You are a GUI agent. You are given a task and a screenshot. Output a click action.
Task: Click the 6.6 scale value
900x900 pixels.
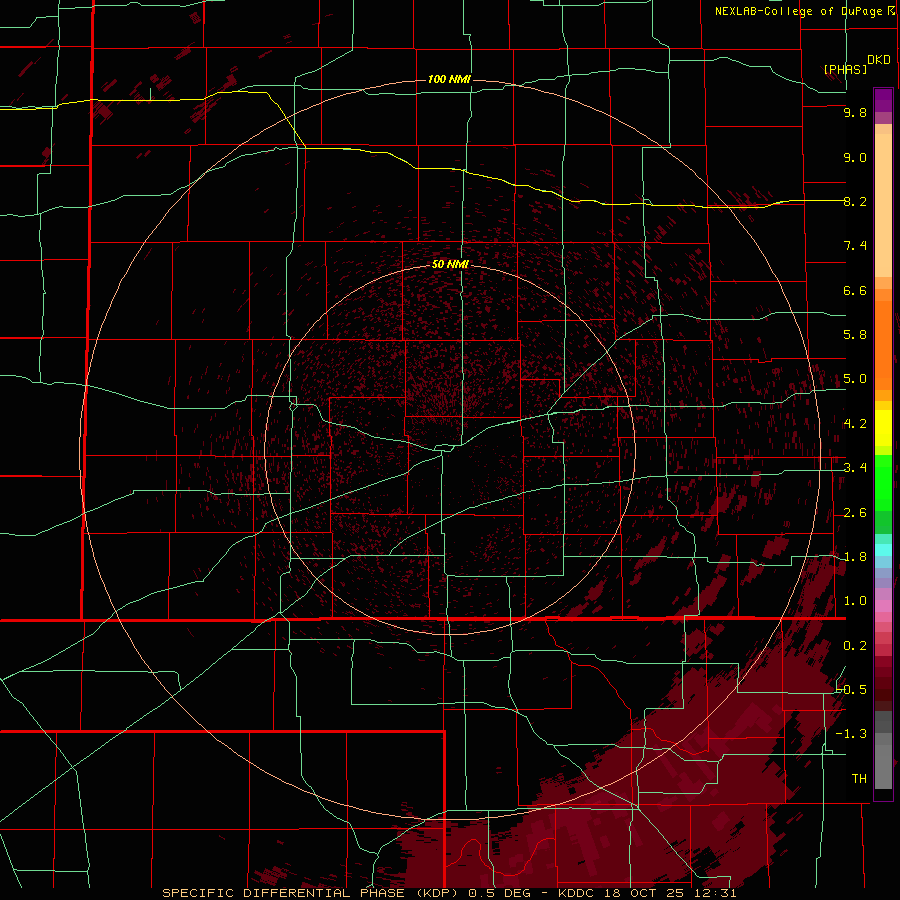(855, 290)
